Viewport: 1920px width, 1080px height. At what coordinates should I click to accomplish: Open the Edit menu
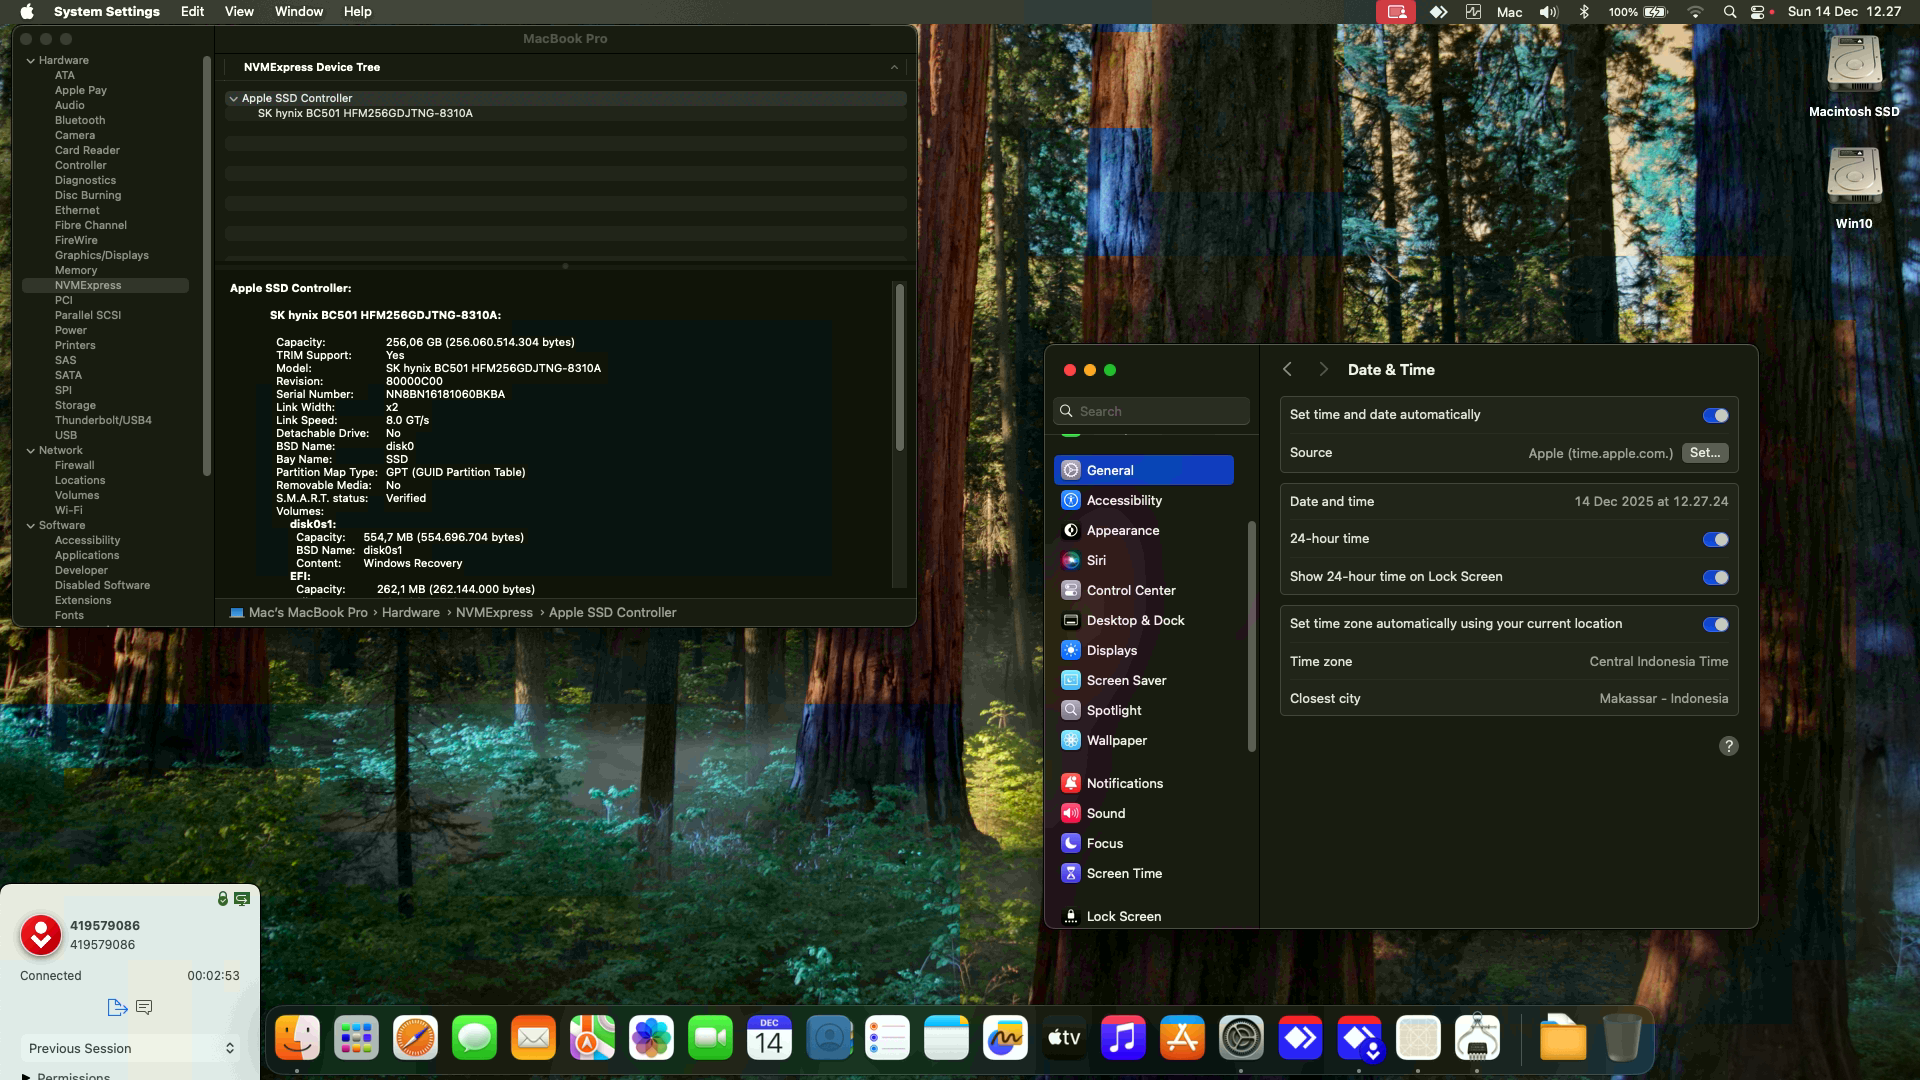192,12
